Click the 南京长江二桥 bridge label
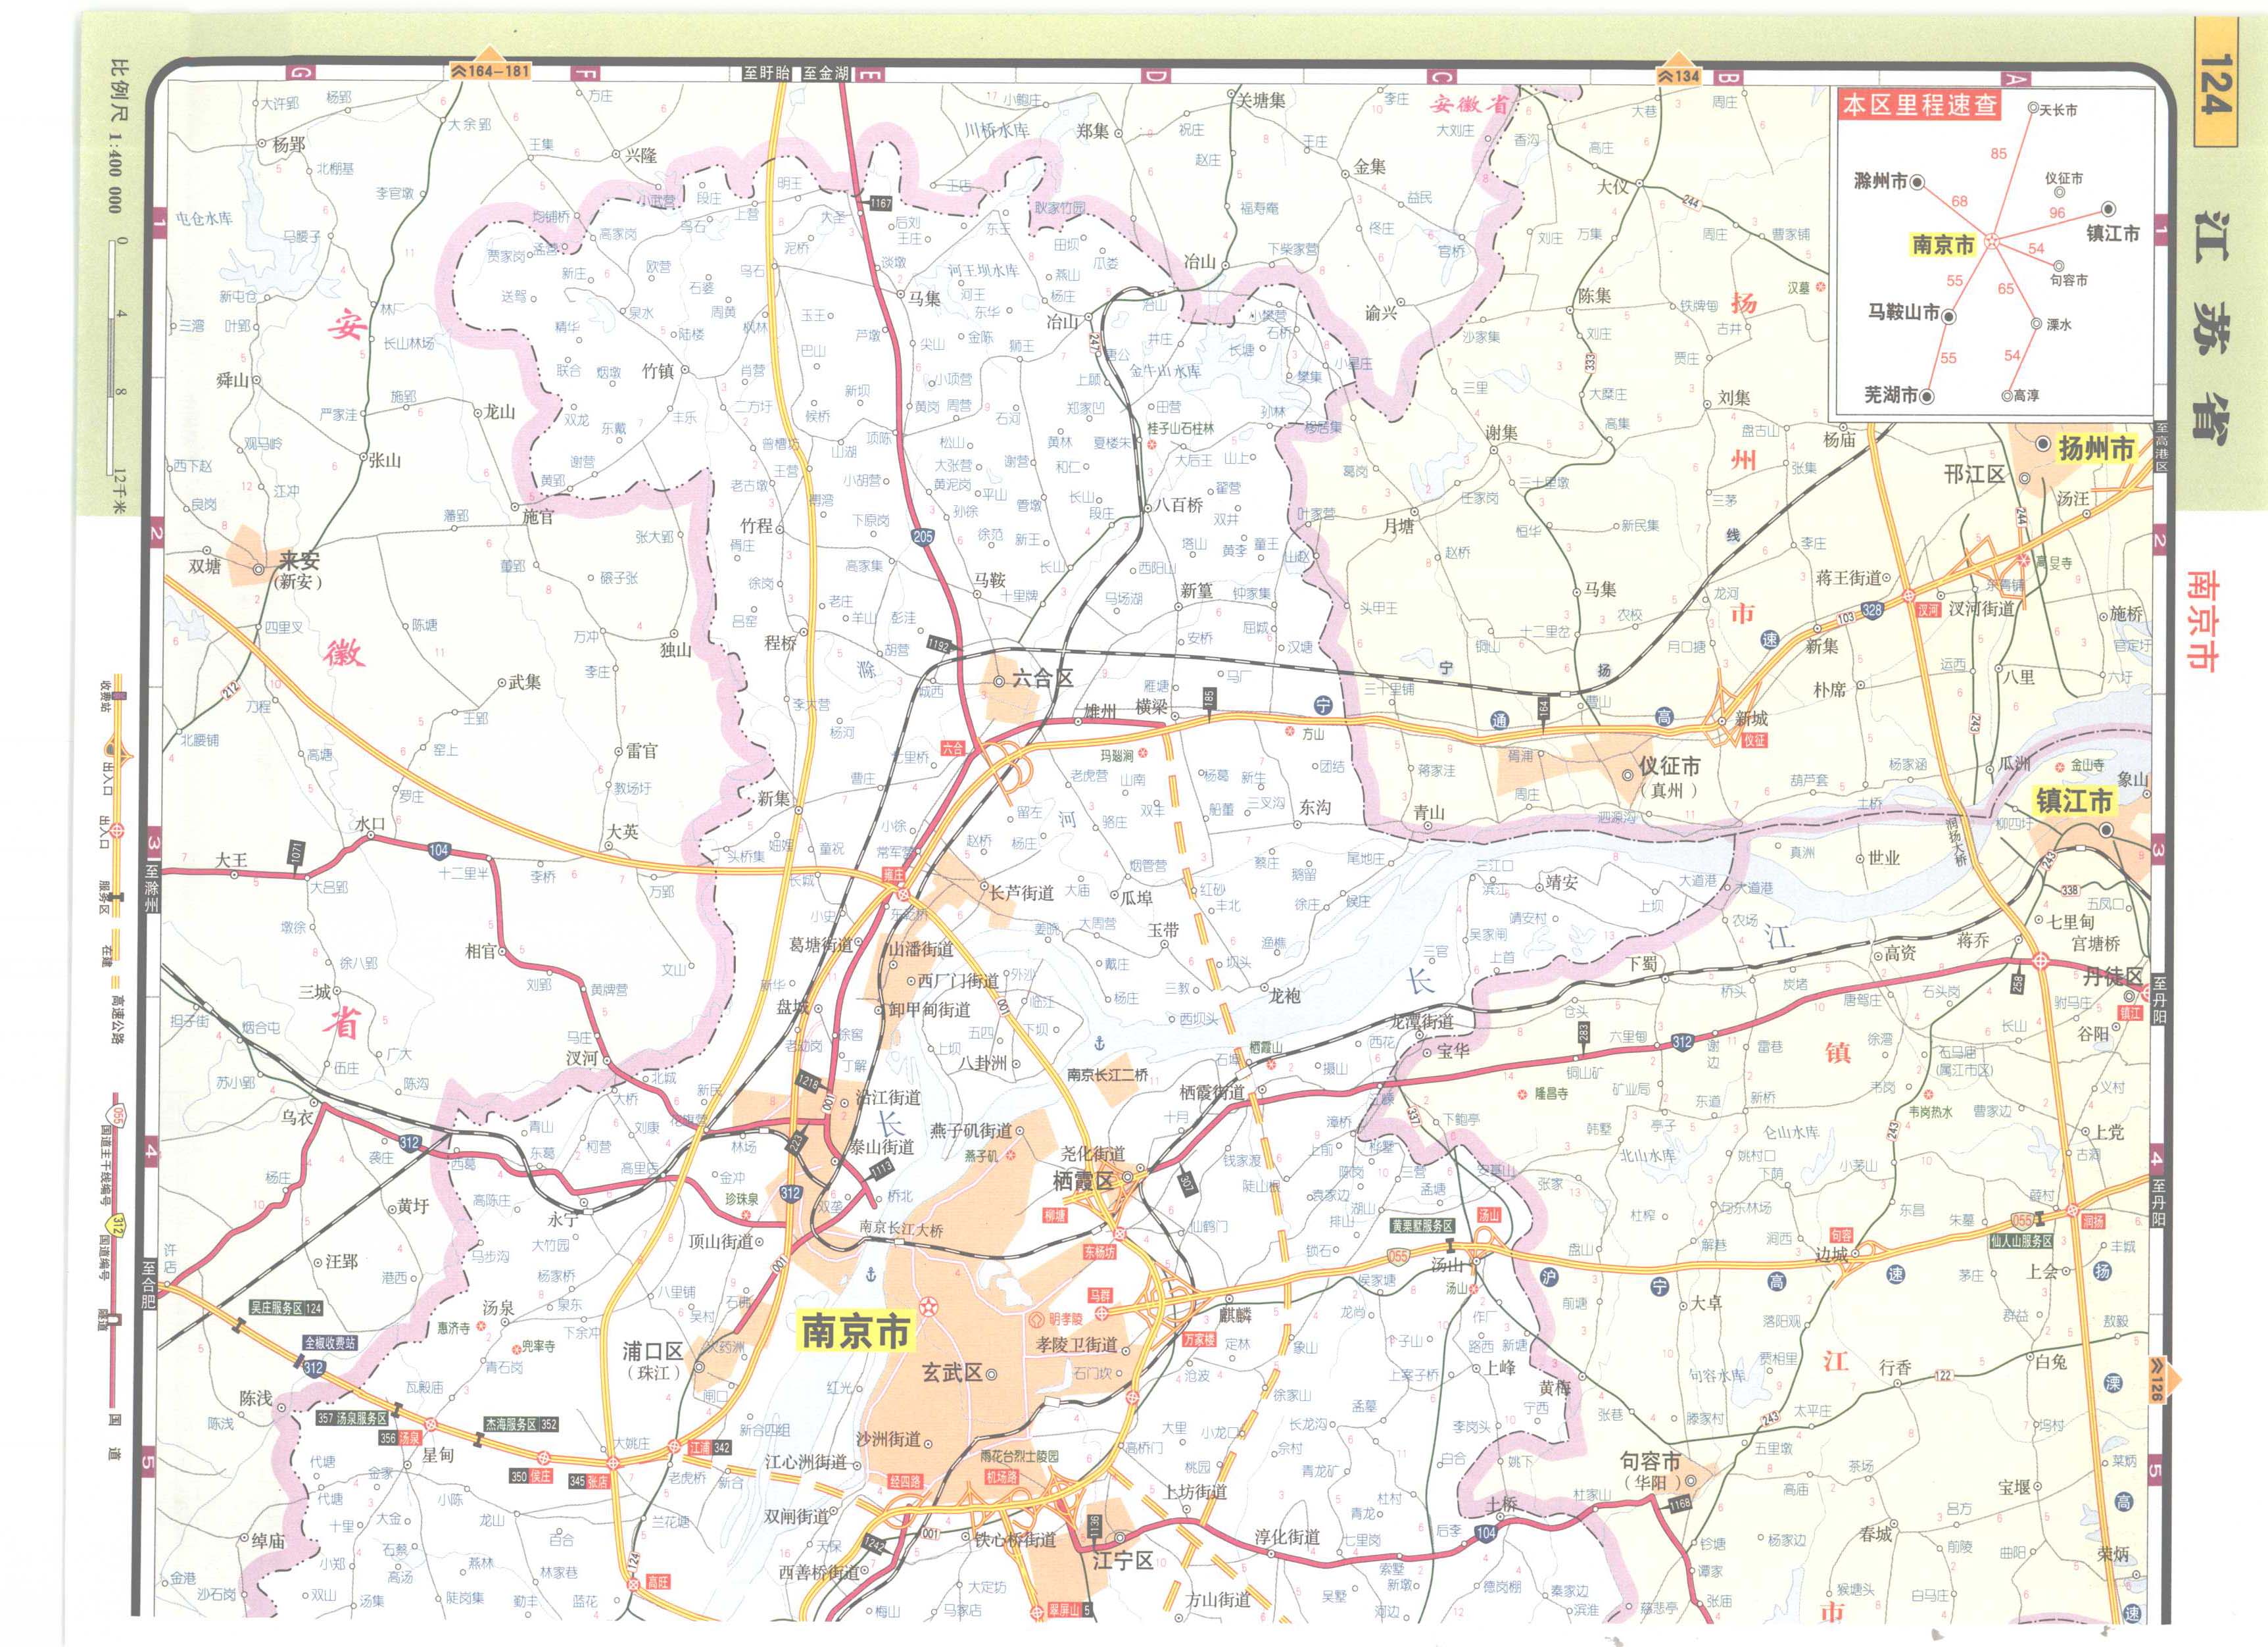This screenshot has width=2268, height=1647. [x=1108, y=1075]
